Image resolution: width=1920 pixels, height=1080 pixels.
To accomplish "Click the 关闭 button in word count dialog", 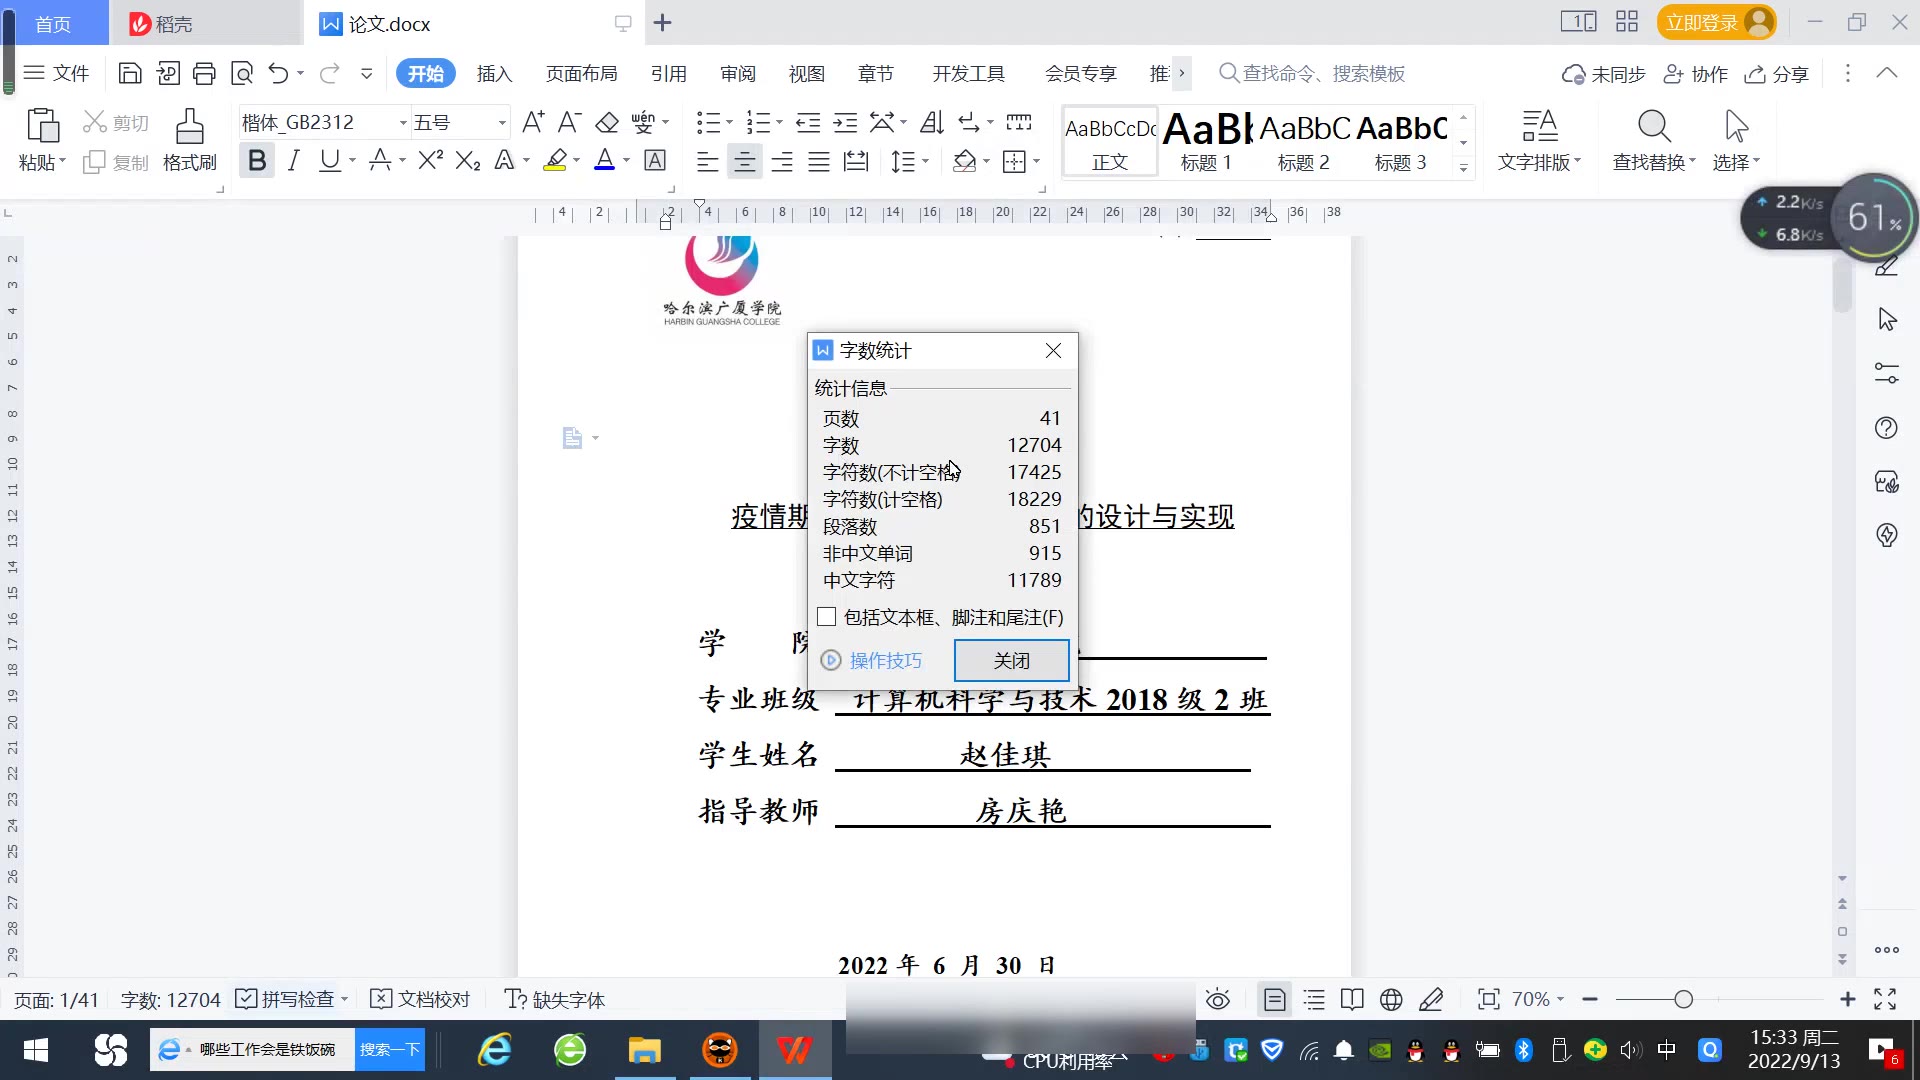I will (1011, 660).
